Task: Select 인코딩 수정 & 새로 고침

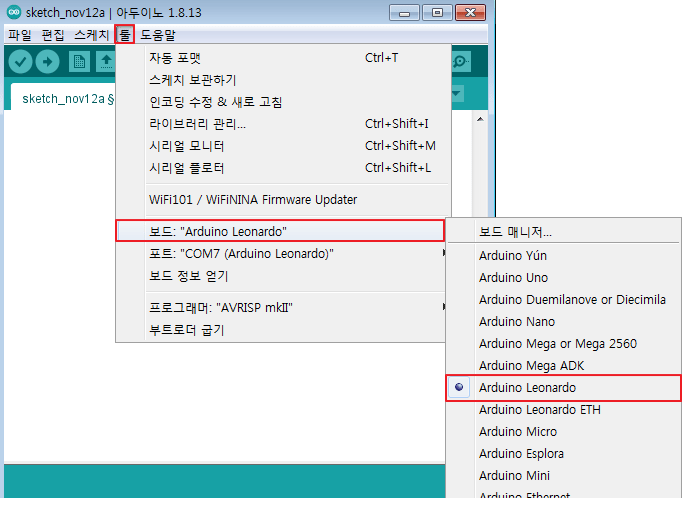Action: (x=283, y=102)
